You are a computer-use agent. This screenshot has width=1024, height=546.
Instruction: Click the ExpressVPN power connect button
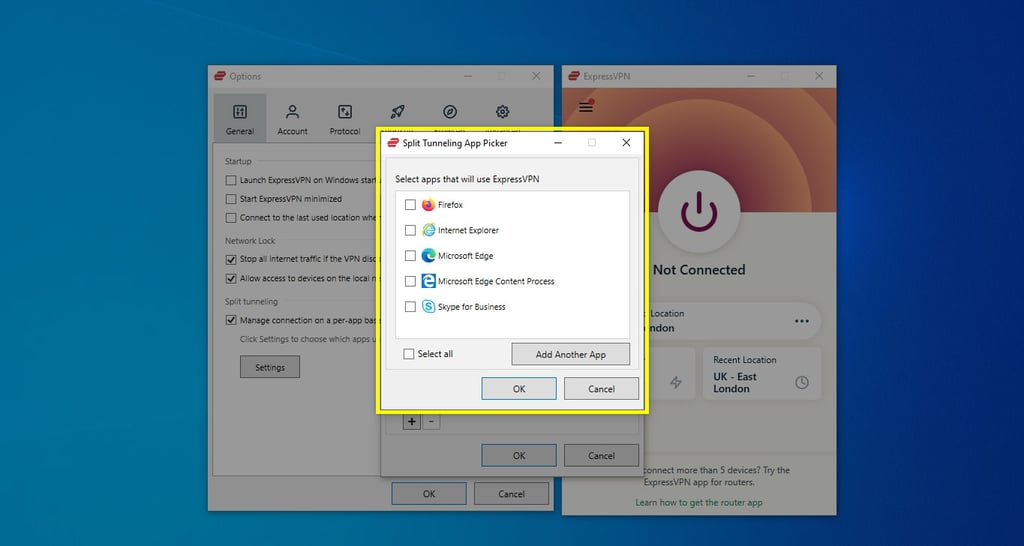pyautogui.click(x=699, y=211)
